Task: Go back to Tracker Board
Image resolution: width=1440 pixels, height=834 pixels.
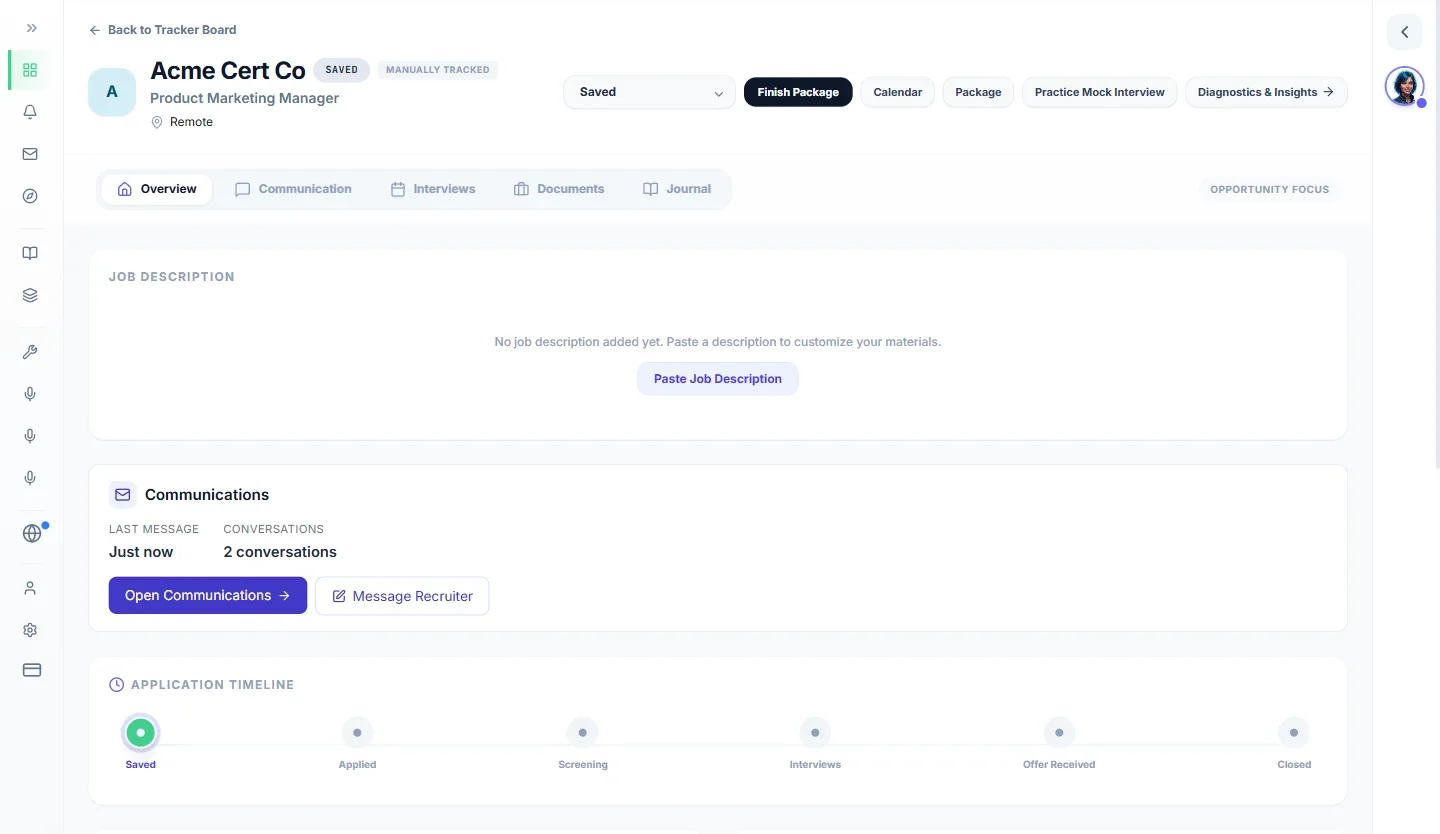Action: [x=163, y=30]
